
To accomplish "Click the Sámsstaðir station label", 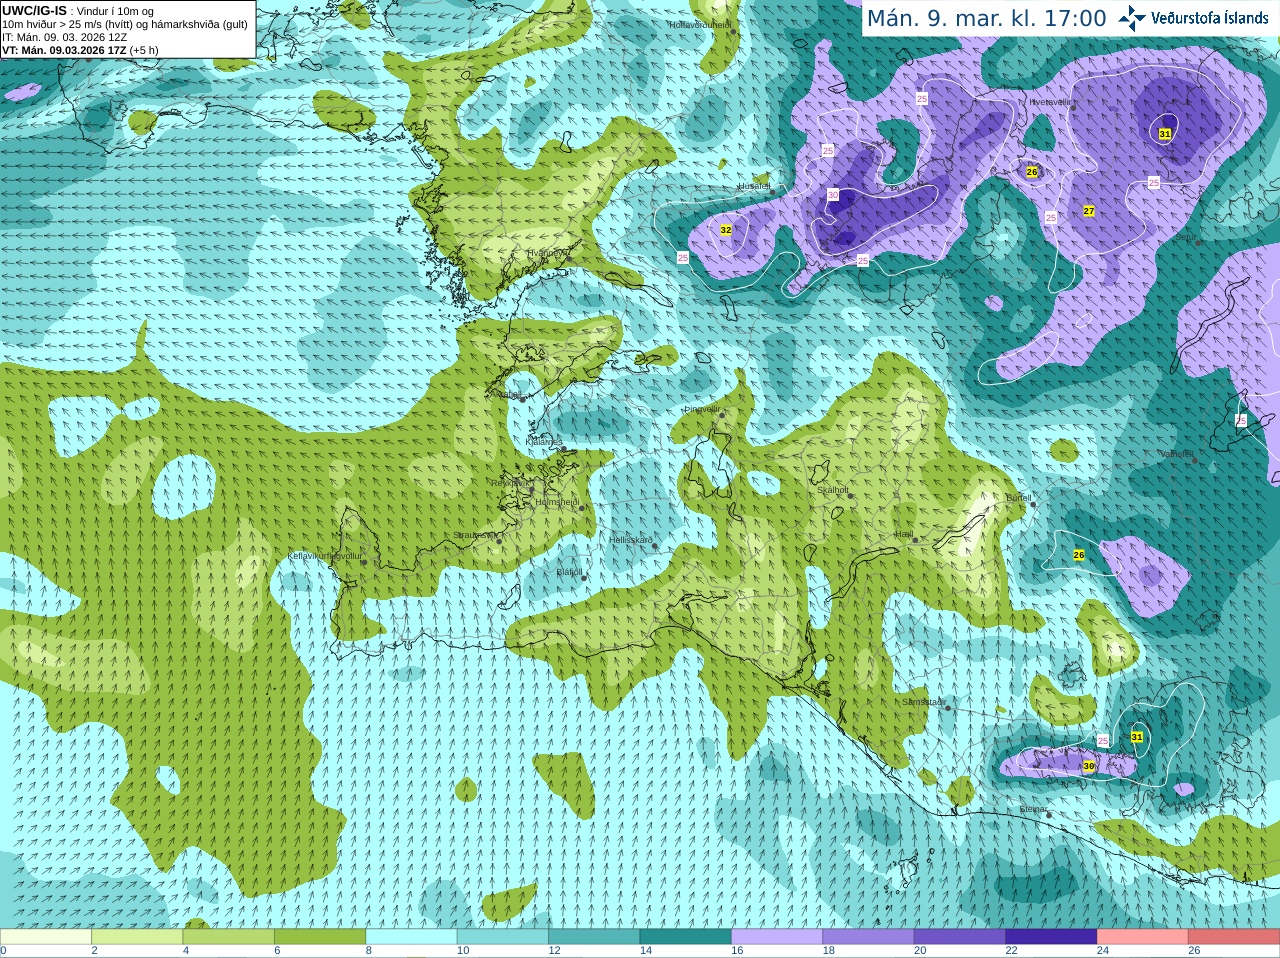I will click(x=922, y=702).
